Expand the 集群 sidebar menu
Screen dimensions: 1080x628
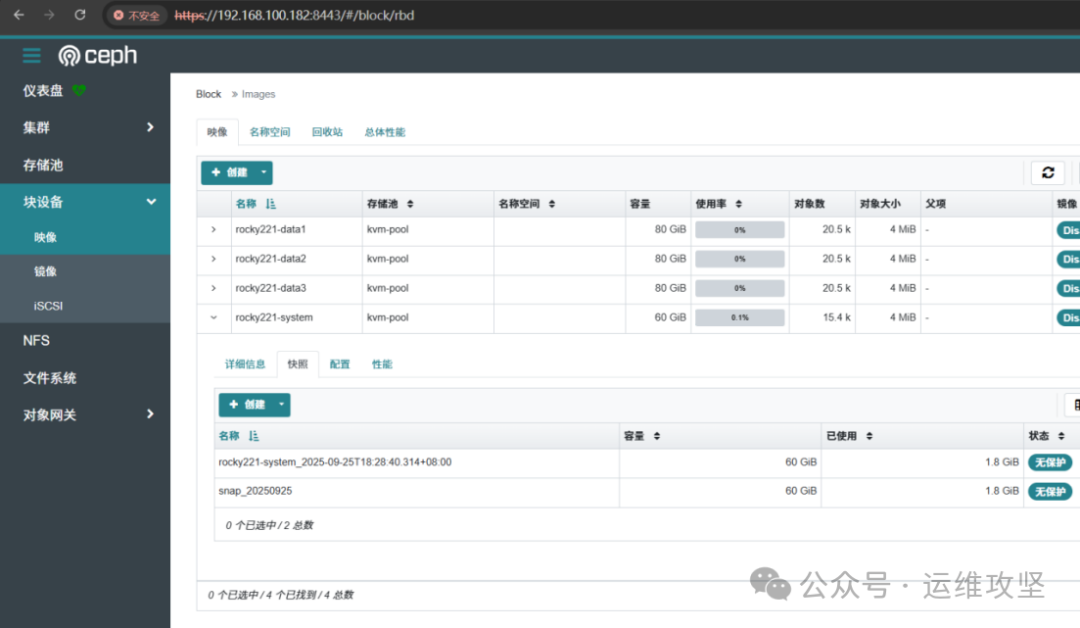(150, 127)
